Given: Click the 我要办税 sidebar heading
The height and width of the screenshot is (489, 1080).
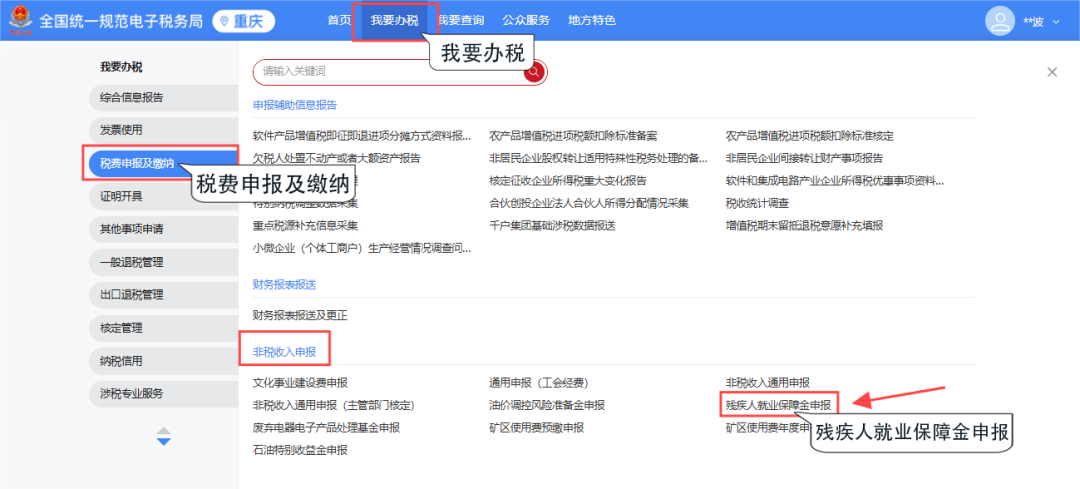Looking at the screenshot, I should [121, 67].
